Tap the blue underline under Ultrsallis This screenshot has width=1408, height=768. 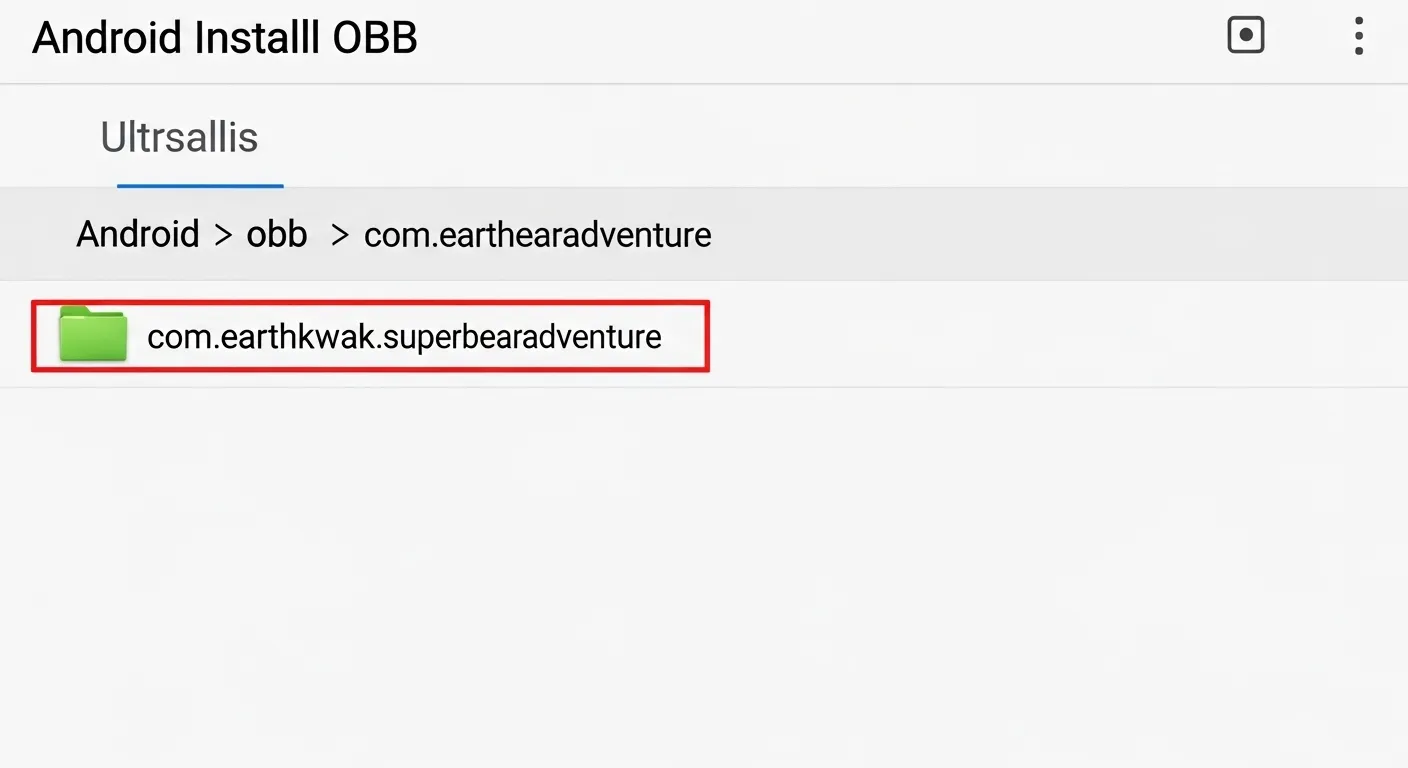pyautogui.click(x=199, y=183)
